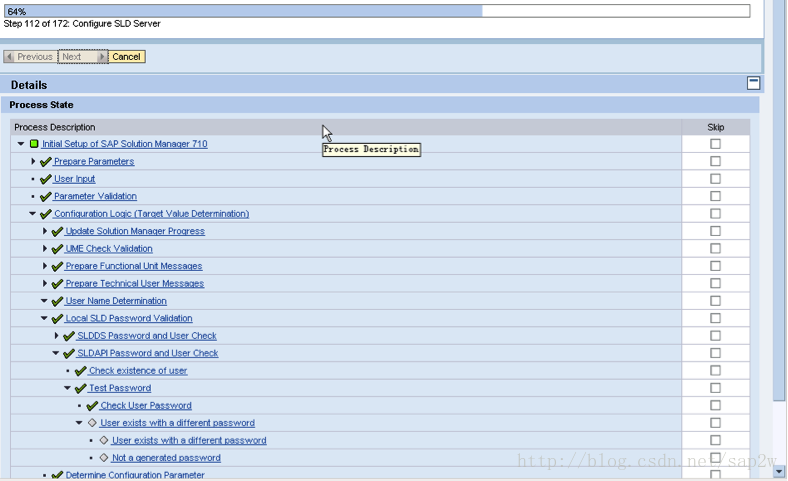Tick Skip checkbox for User Name Determination
The height and width of the screenshot is (481, 788).
click(x=715, y=301)
